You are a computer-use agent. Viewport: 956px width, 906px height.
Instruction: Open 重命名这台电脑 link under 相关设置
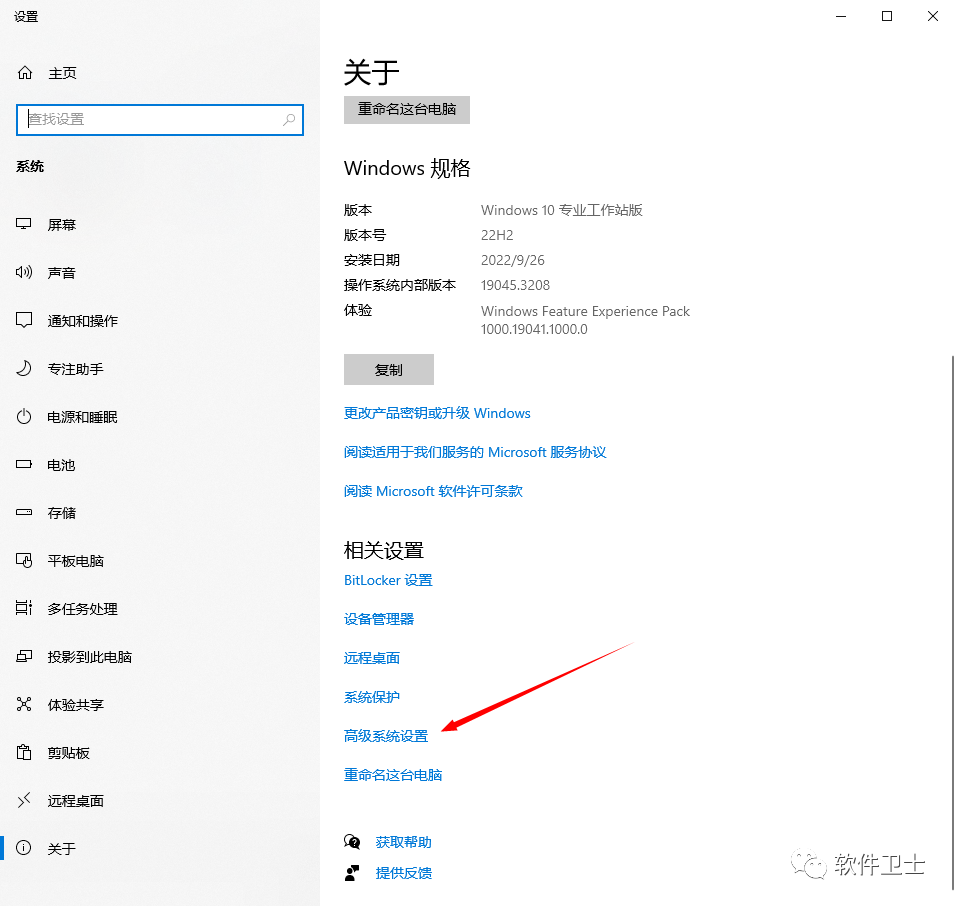(393, 775)
